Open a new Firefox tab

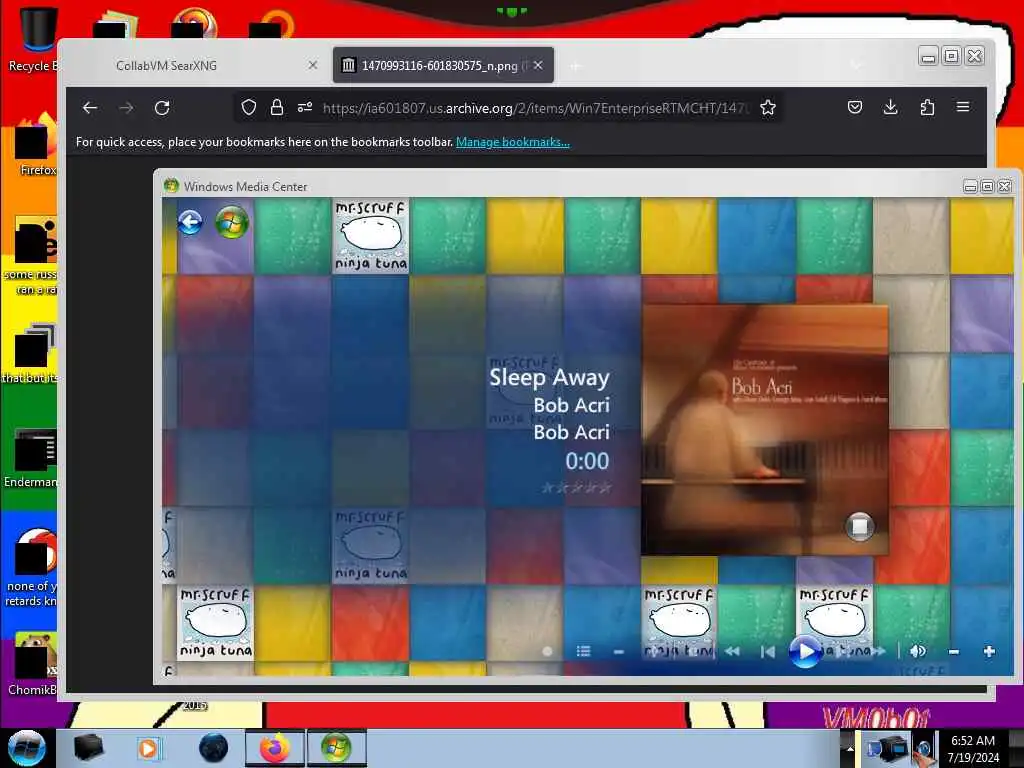click(575, 66)
